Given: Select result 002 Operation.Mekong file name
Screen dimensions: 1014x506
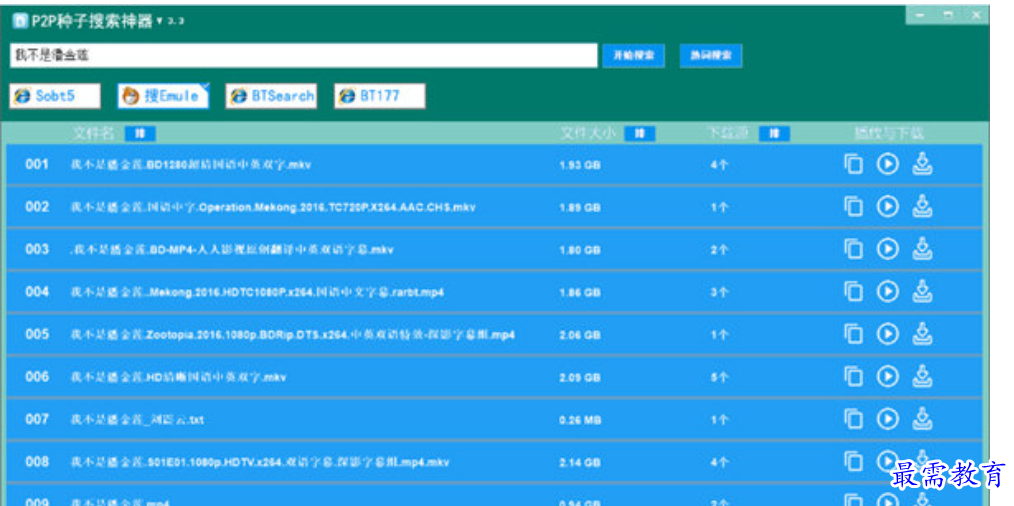Looking at the screenshot, I should pos(273,207).
